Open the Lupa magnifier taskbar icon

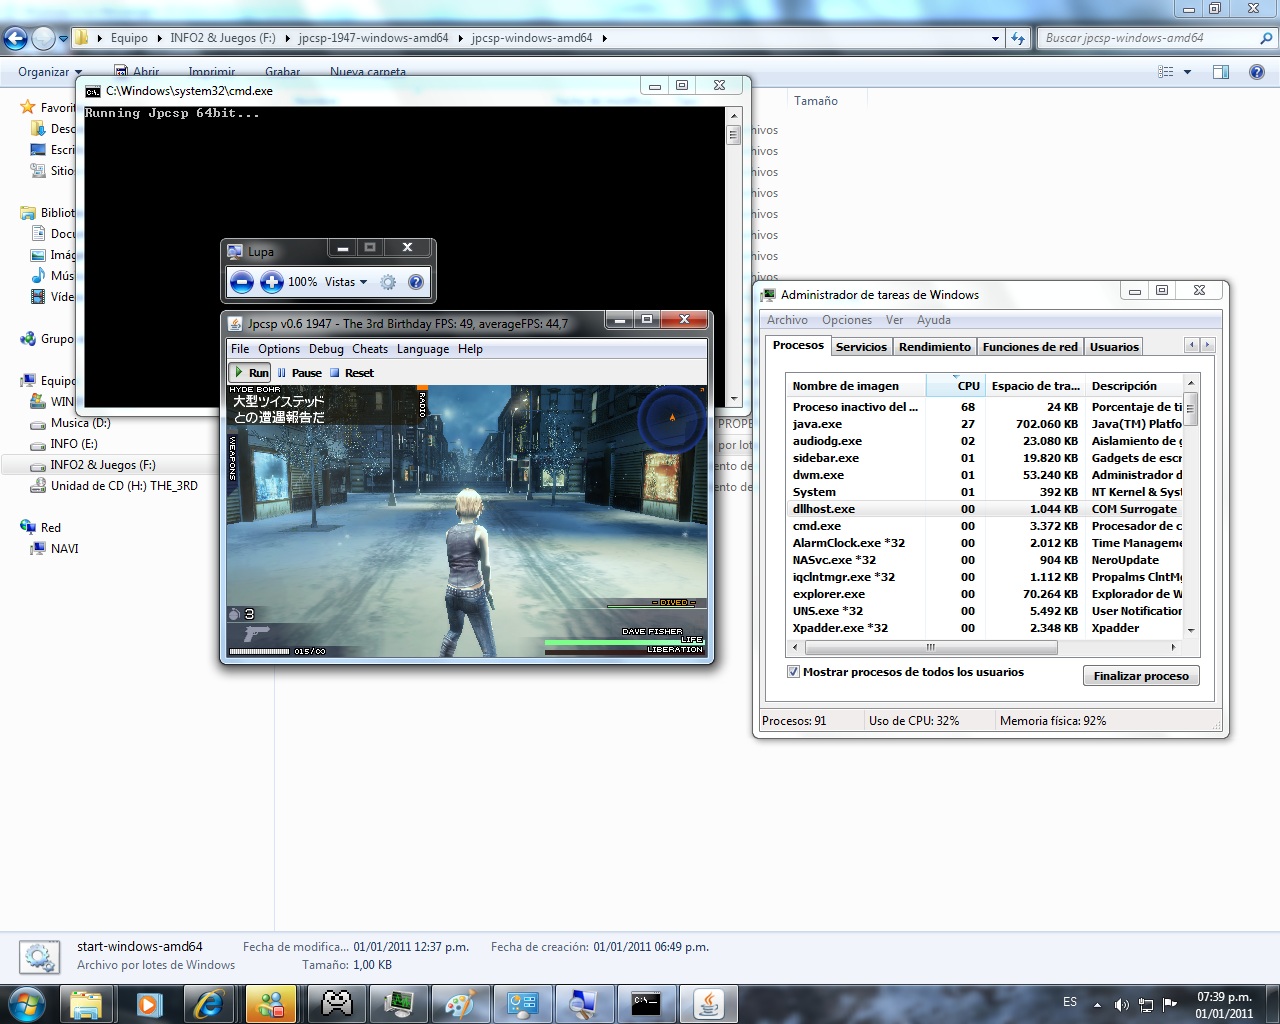pyautogui.click(x=584, y=1003)
